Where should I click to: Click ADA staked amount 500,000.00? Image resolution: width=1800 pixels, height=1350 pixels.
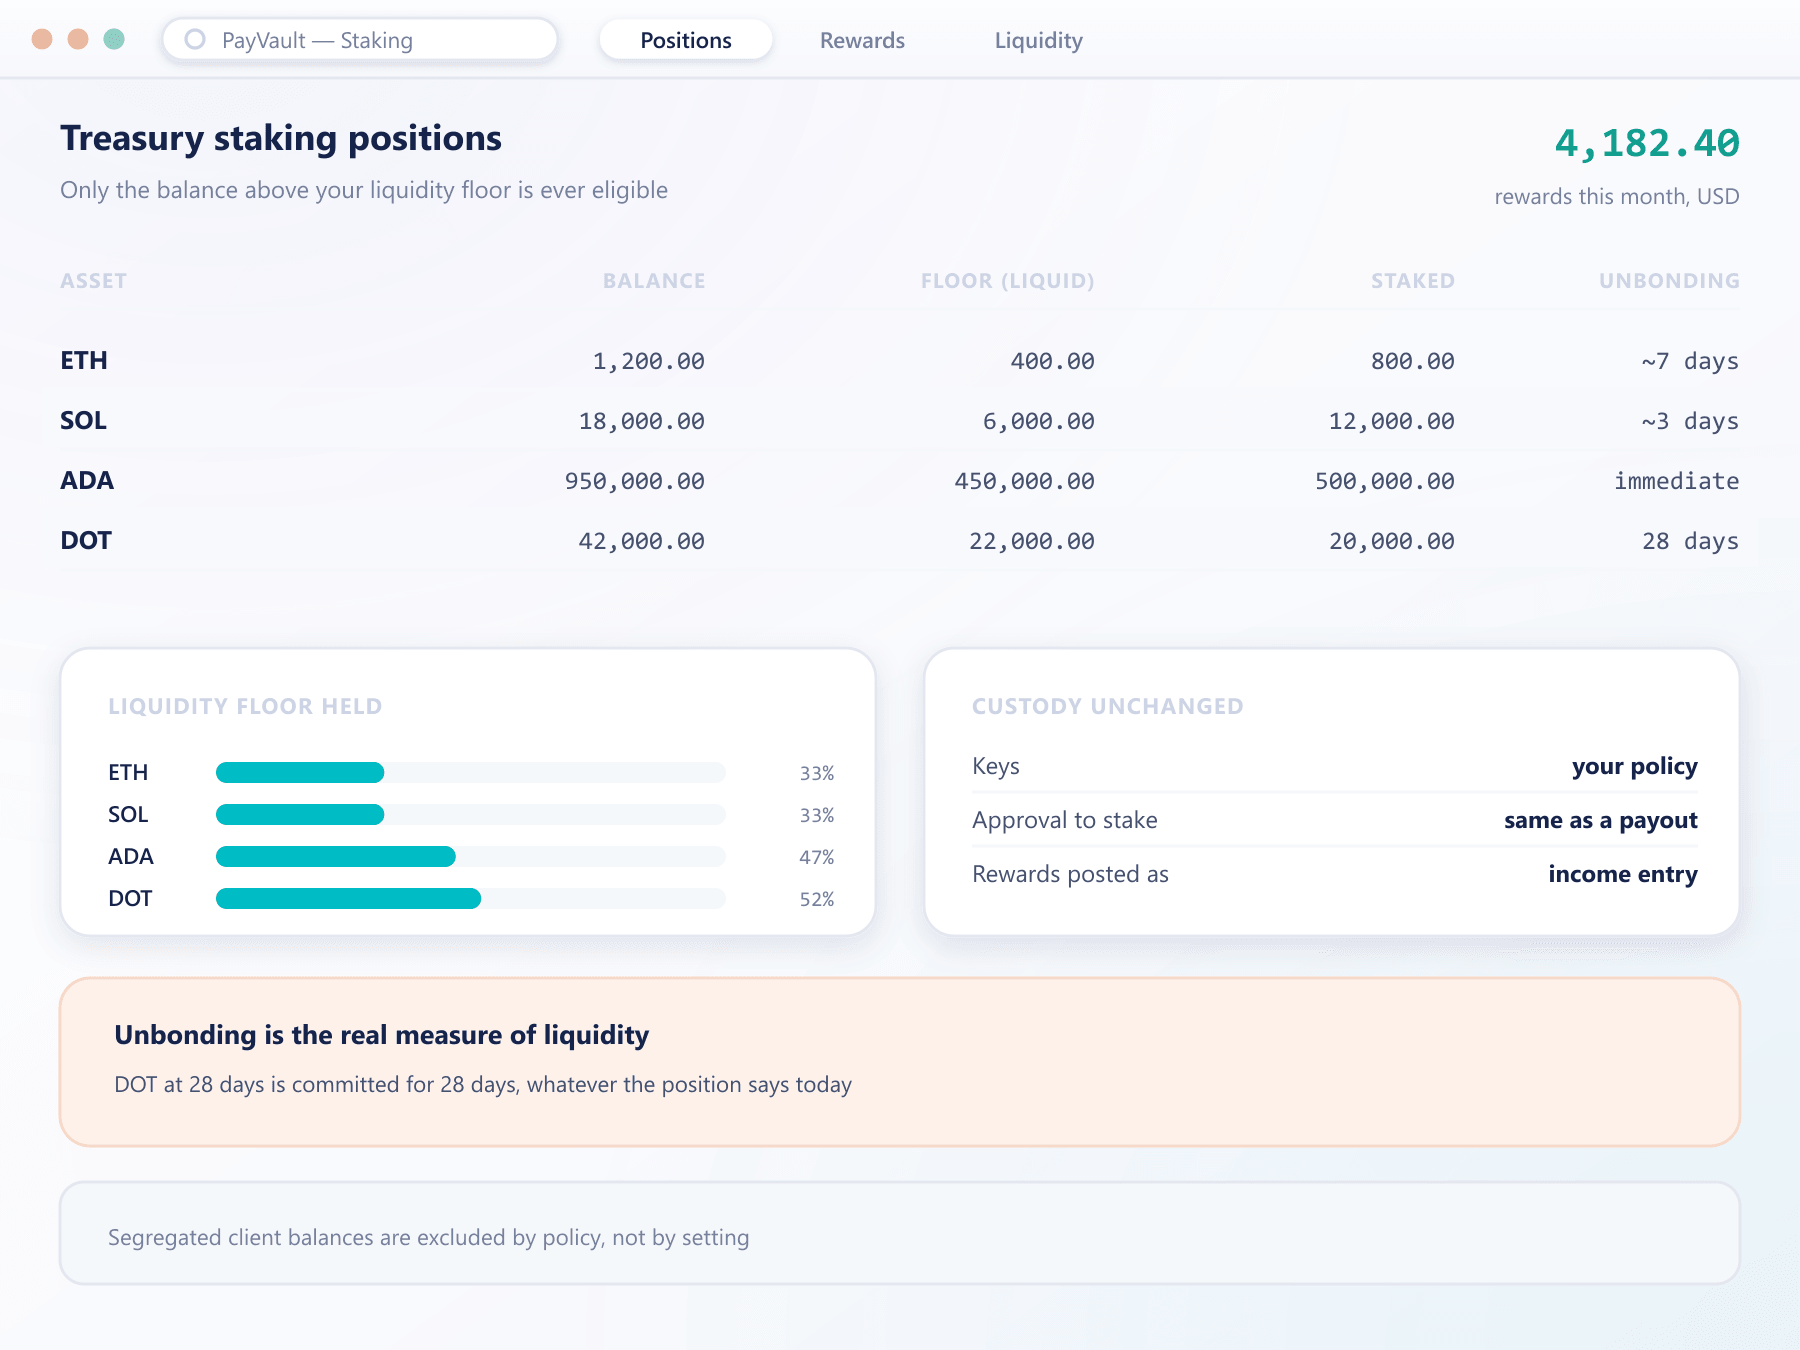(x=1385, y=481)
